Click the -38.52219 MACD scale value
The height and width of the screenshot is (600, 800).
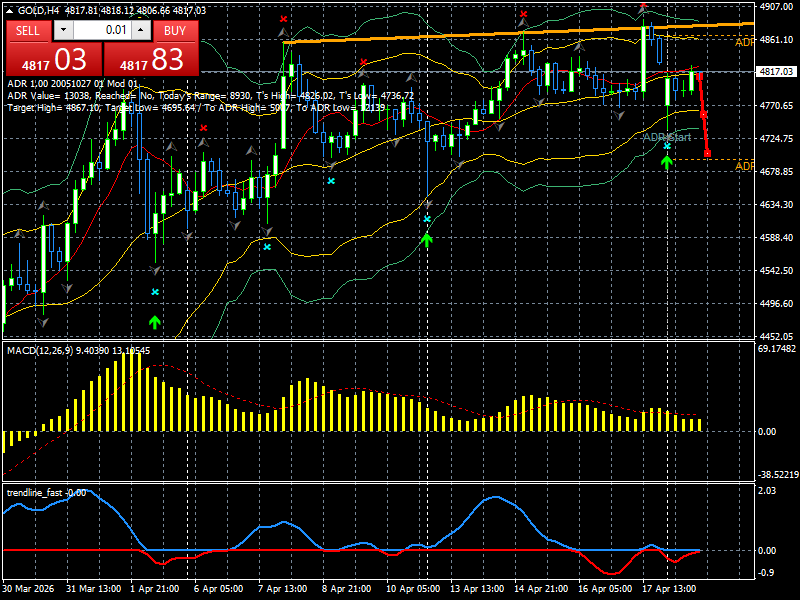tap(778, 474)
